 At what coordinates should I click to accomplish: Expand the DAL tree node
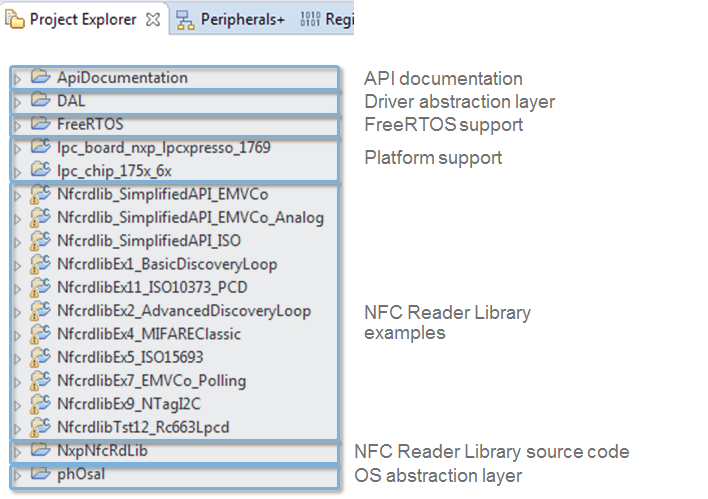click(18, 103)
